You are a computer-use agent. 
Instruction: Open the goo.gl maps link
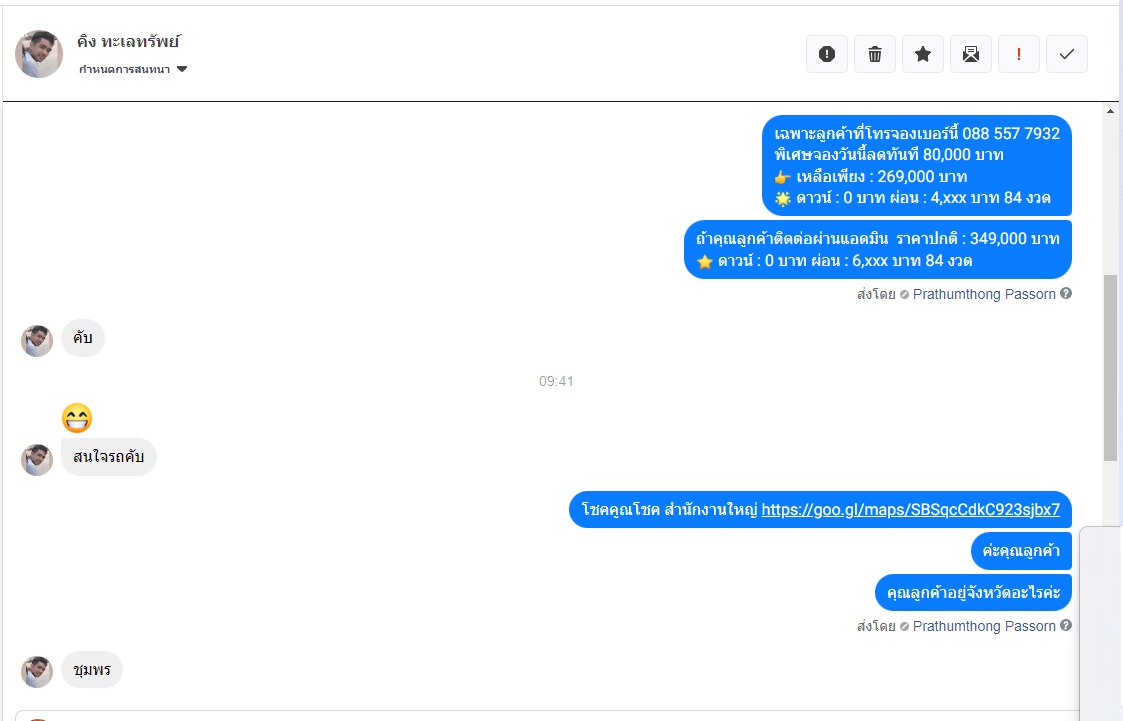[910, 510]
